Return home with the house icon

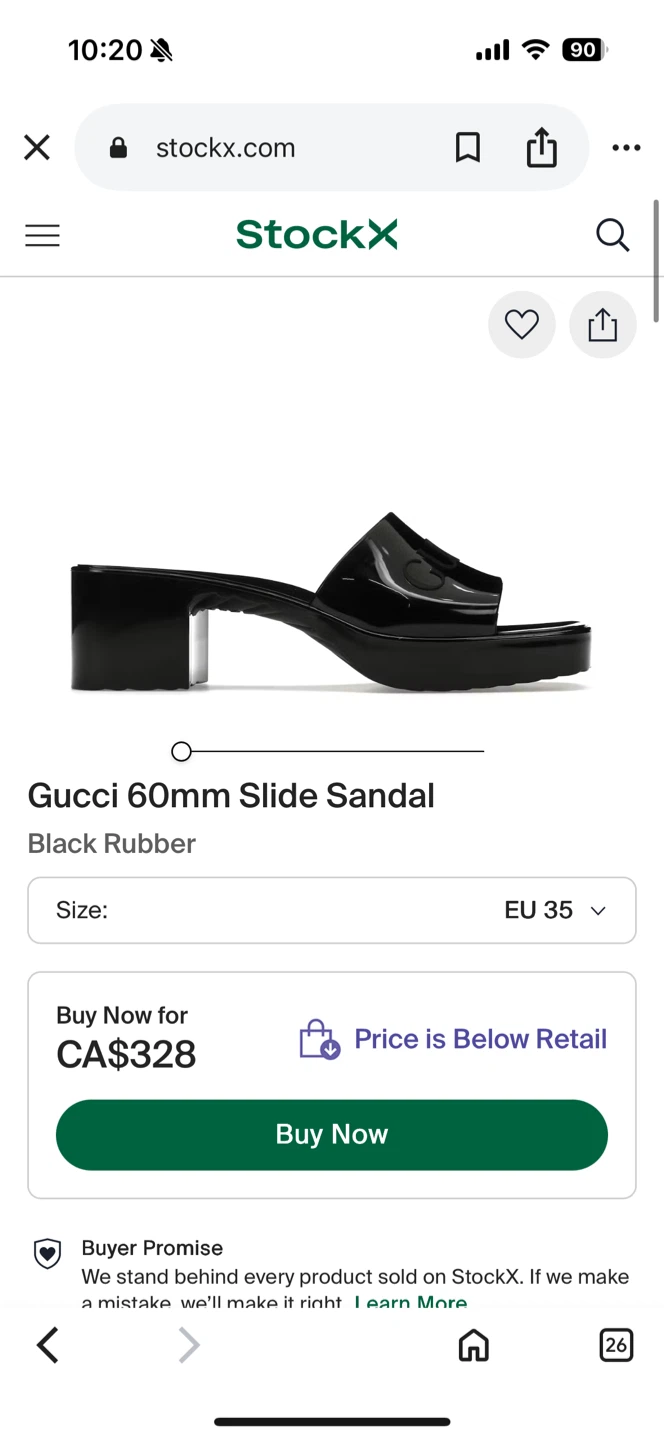tap(473, 1345)
